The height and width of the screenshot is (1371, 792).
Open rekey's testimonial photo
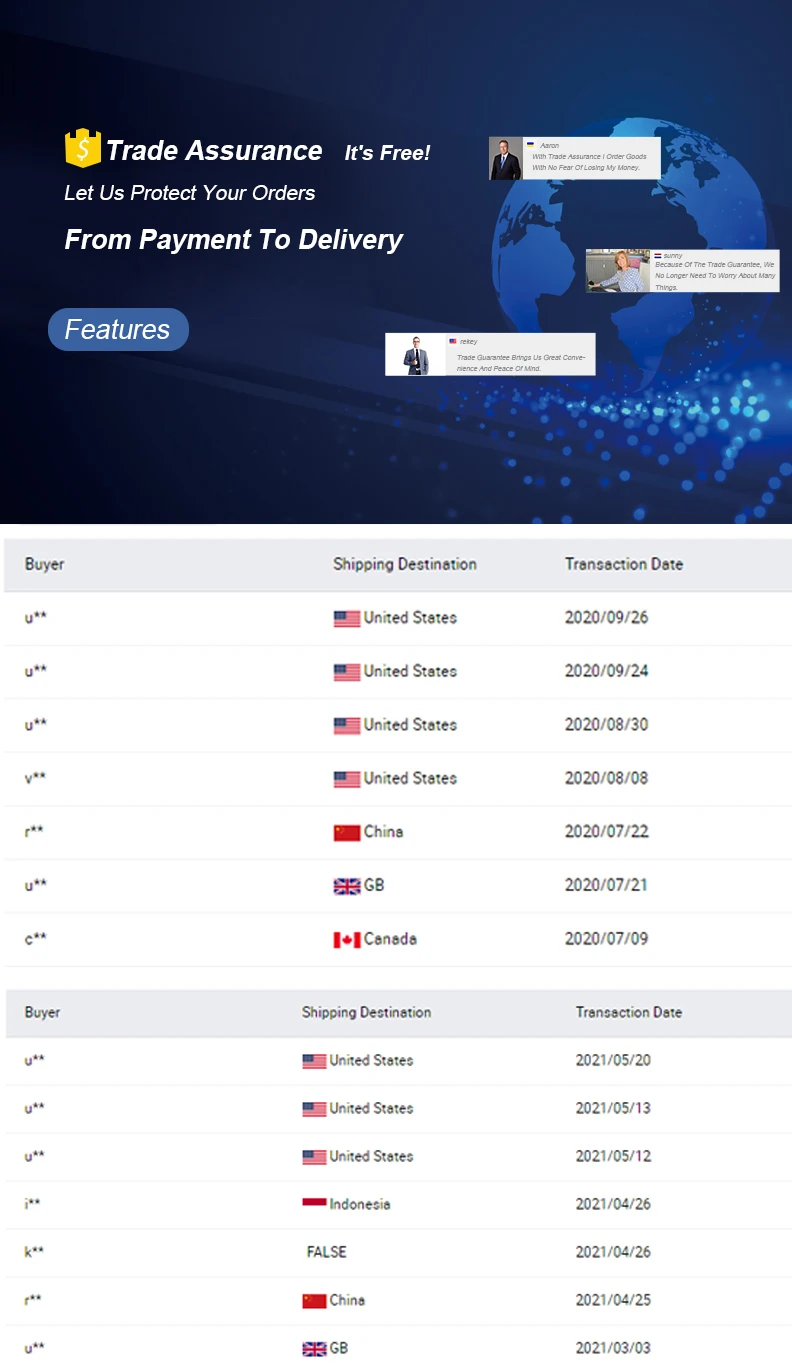coord(416,354)
